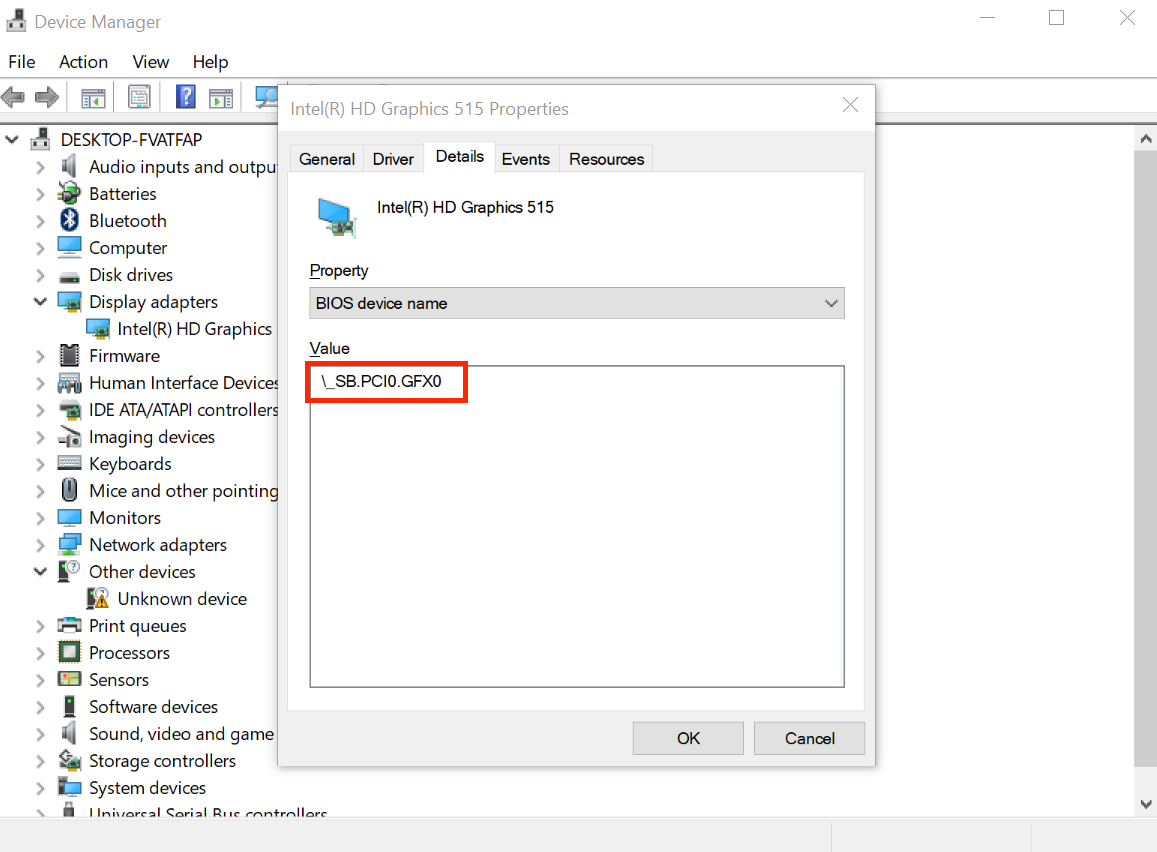Collapse the Display adapters node
Image resolution: width=1157 pixels, height=852 pixels.
(40, 302)
